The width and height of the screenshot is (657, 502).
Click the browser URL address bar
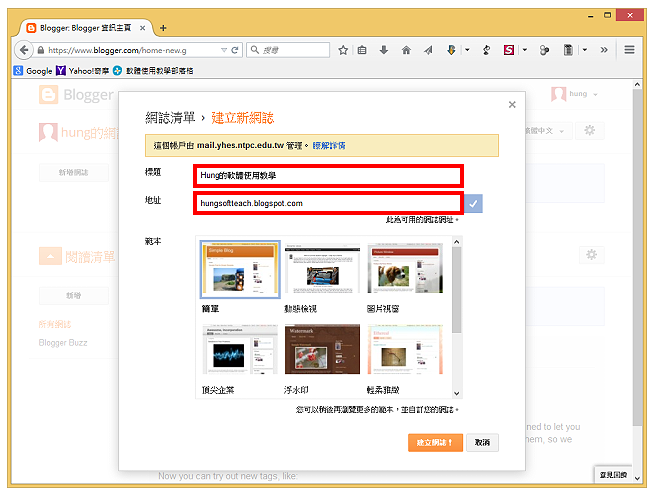coord(134,50)
